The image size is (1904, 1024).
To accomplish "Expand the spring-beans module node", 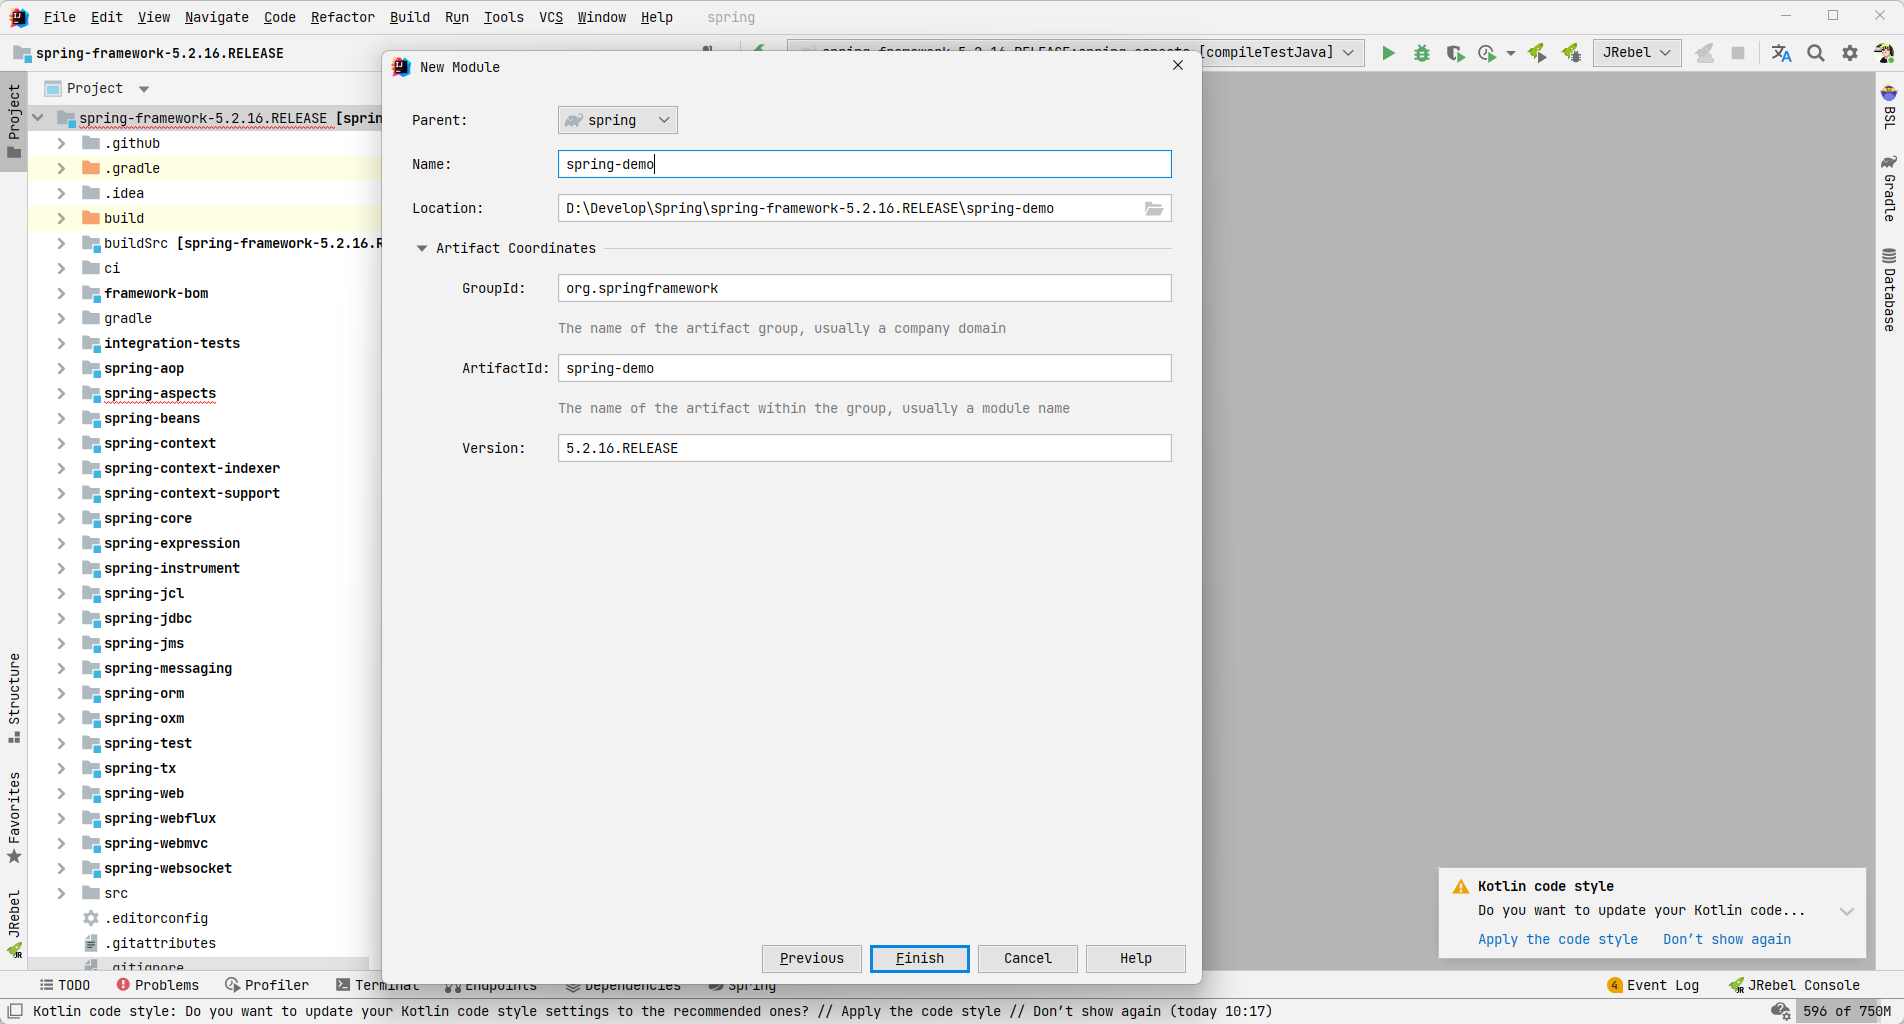I will pyautogui.click(x=61, y=418).
